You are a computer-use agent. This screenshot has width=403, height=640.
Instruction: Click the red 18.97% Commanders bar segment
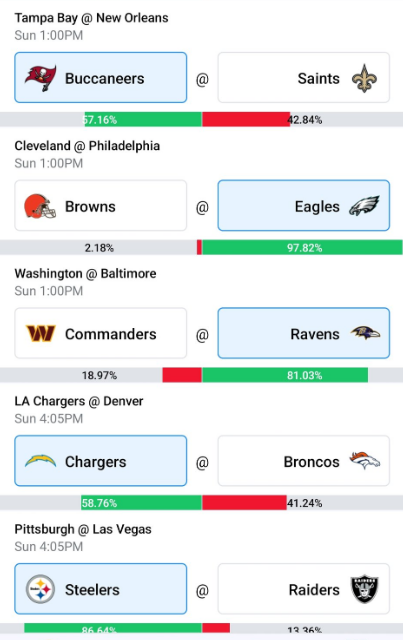182,375
